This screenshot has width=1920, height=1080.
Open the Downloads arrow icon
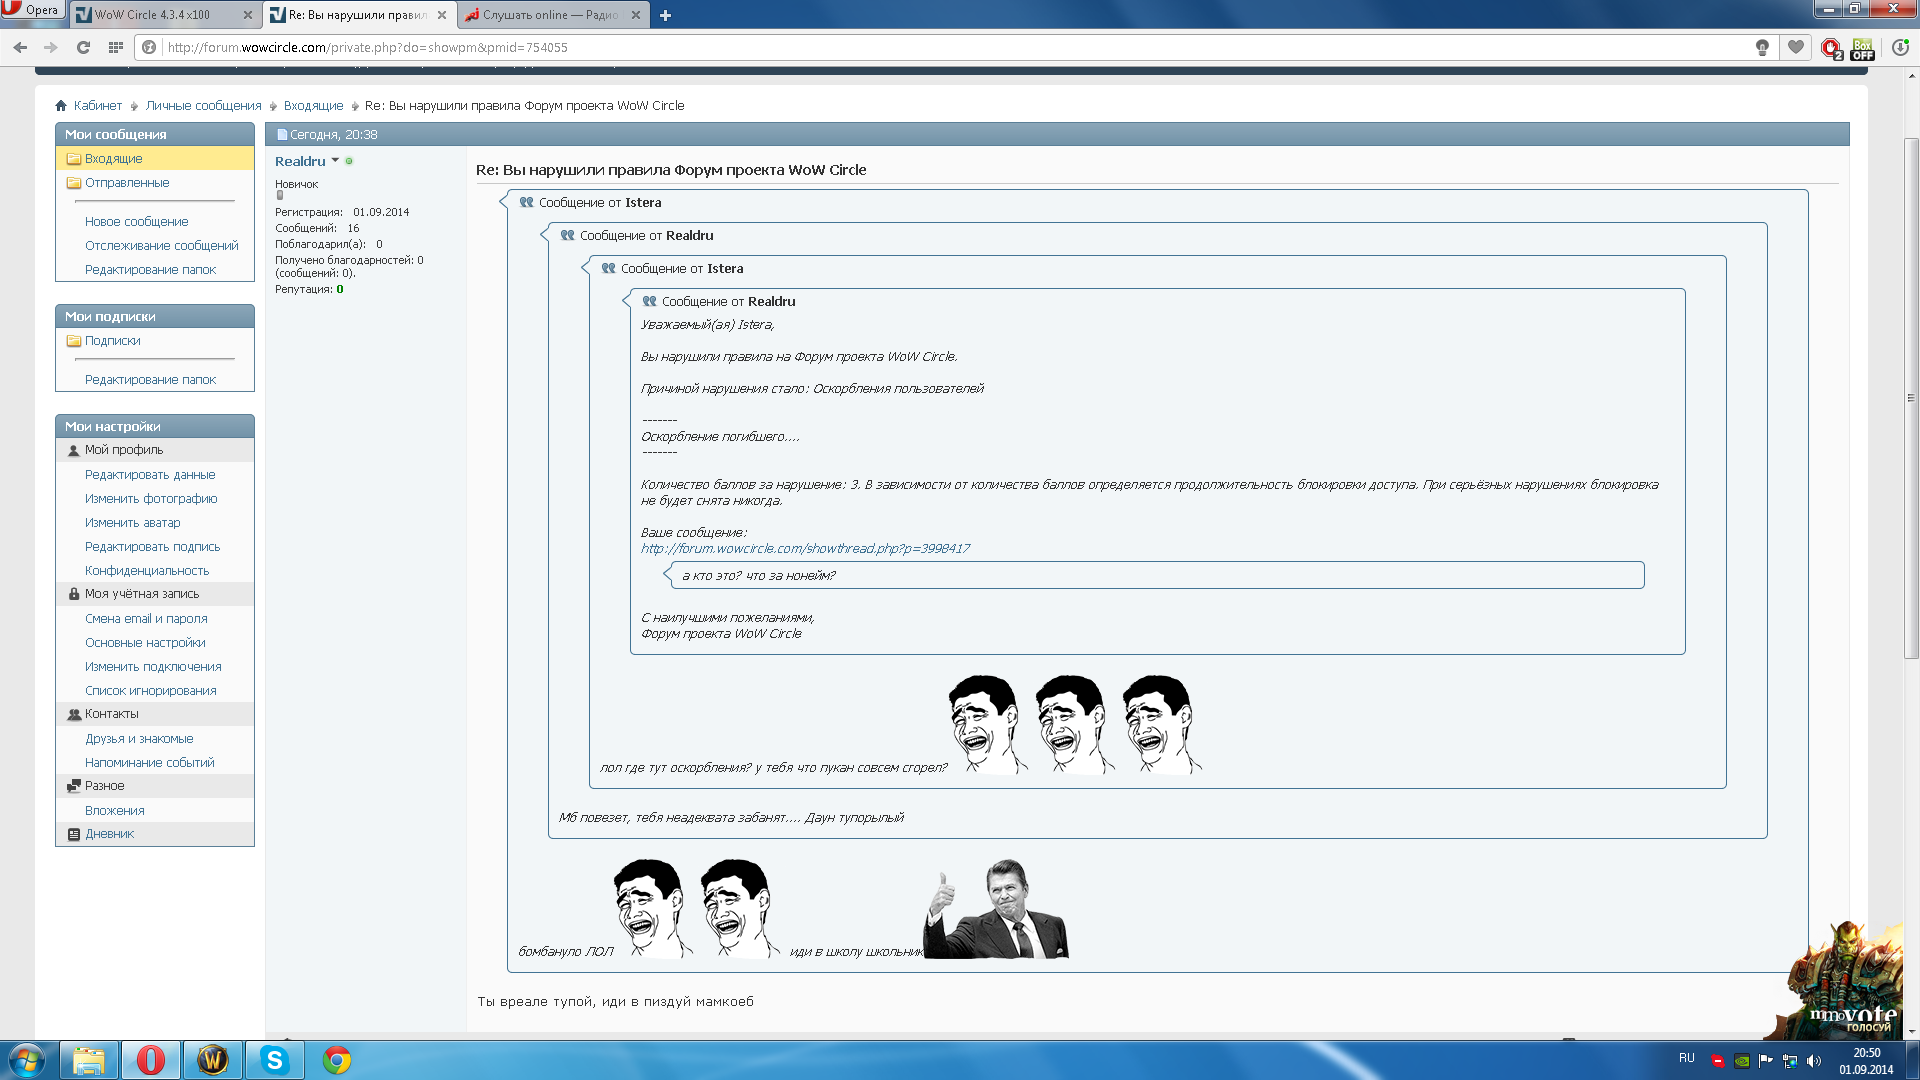[x=1900, y=47]
